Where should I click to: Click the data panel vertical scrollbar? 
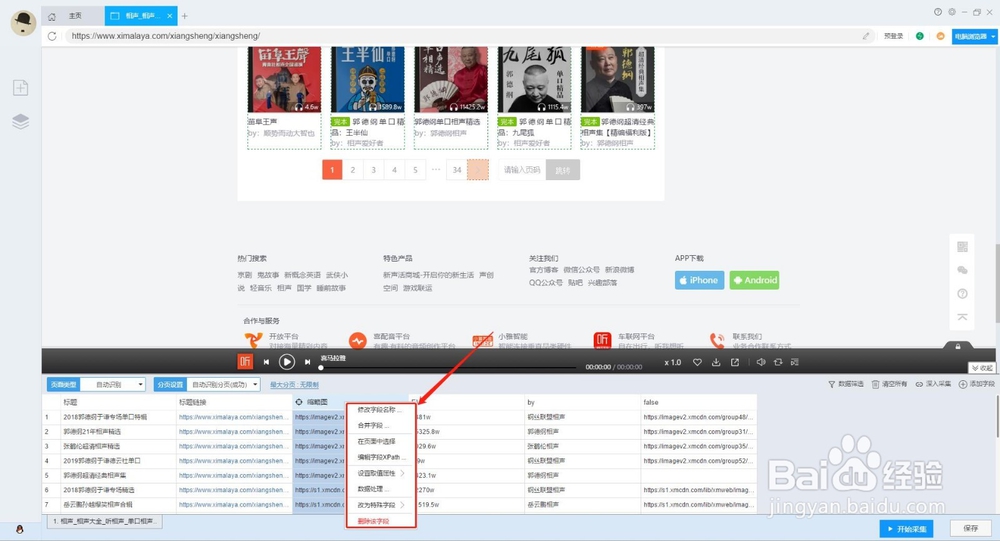pyautogui.click(x=997, y=418)
